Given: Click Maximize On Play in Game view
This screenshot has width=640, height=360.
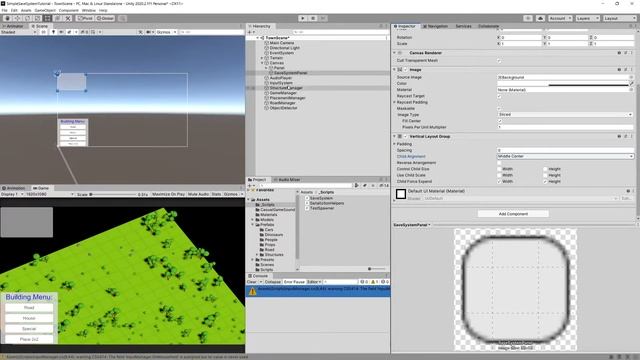Looking at the screenshot, I should (168, 194).
